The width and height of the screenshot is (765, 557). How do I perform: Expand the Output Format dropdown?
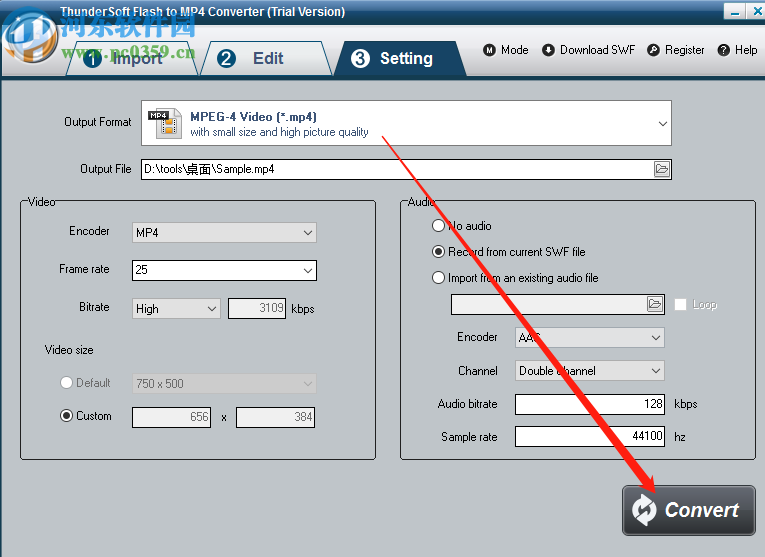(406, 123)
